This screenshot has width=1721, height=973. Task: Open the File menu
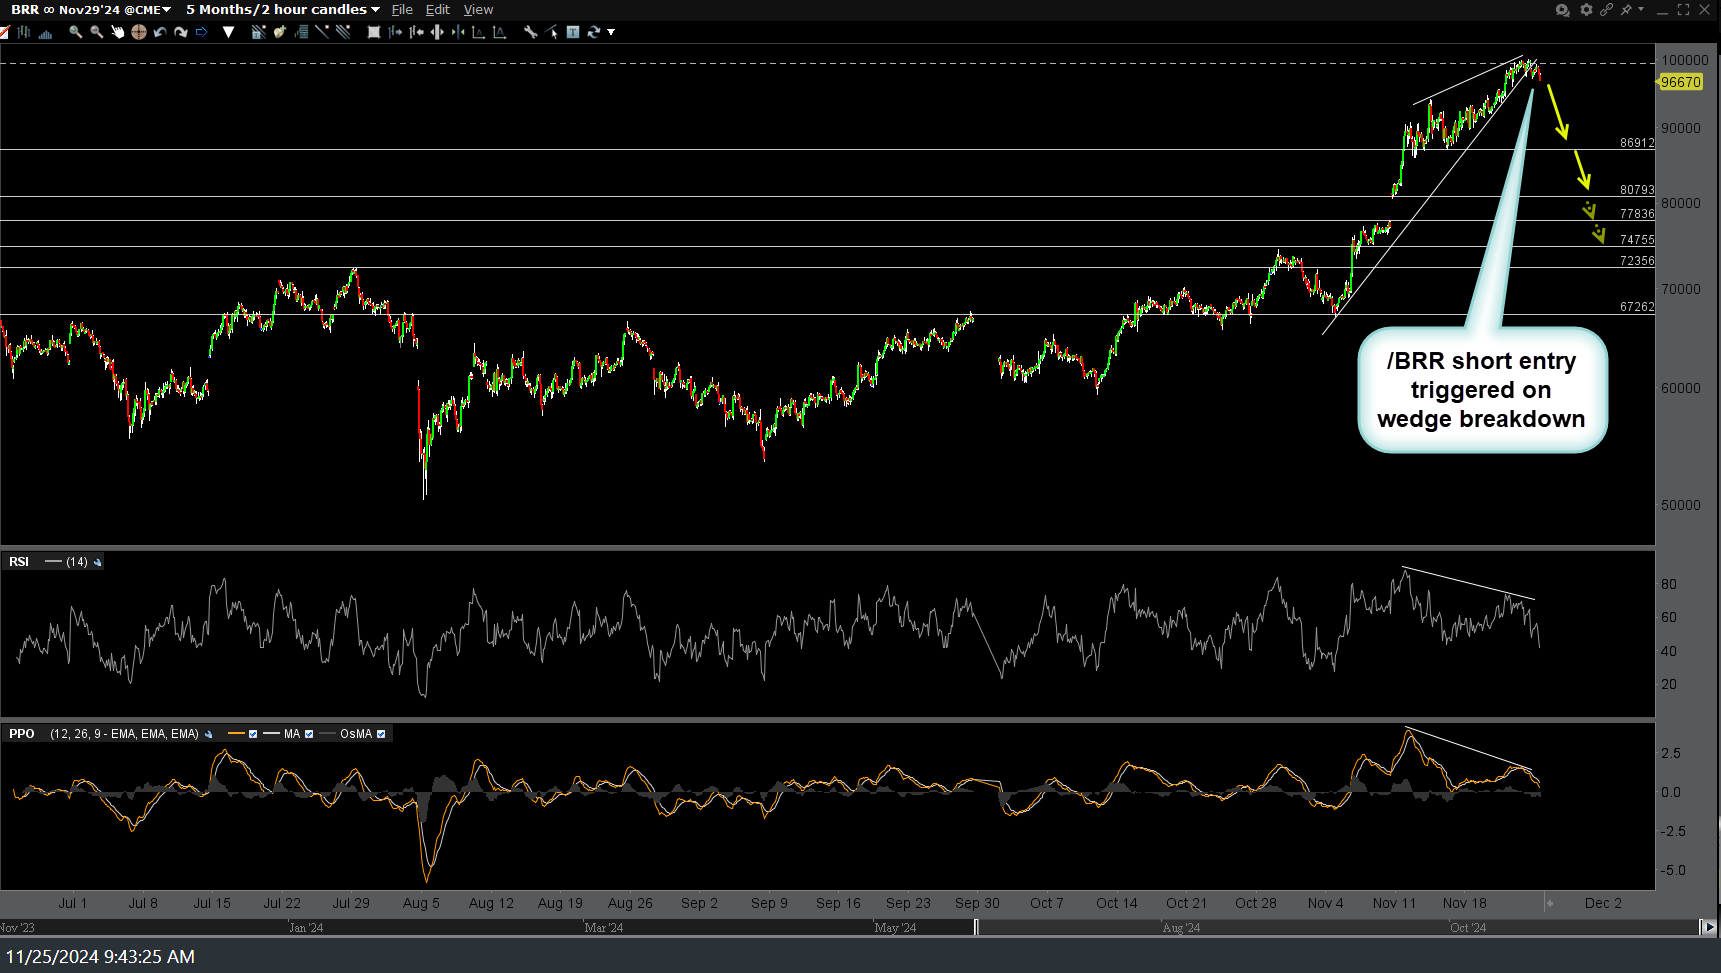[402, 10]
